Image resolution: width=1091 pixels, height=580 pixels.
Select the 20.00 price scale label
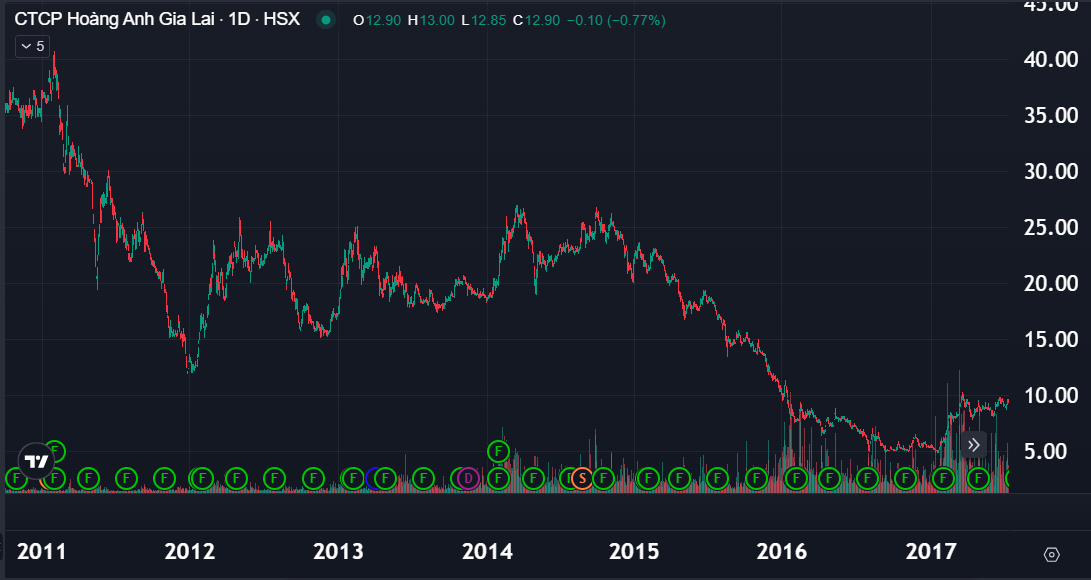1051,283
